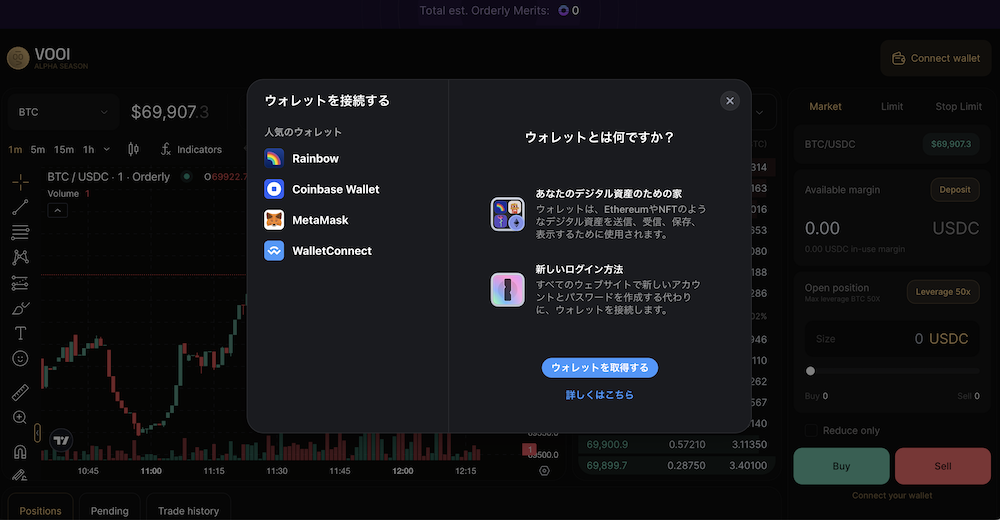Select the XABCD pattern tool
Viewport: 1000px width, 520px height.
(x=20, y=257)
